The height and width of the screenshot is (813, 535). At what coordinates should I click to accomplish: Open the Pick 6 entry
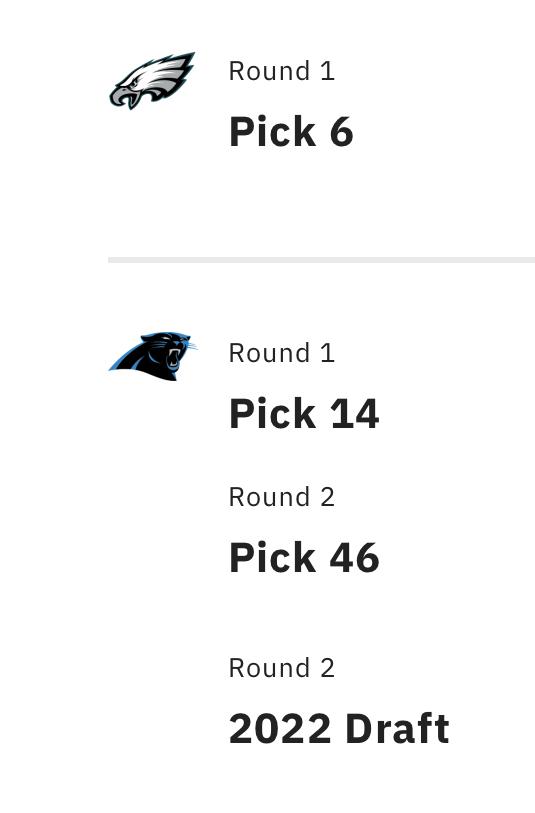pos(291,132)
